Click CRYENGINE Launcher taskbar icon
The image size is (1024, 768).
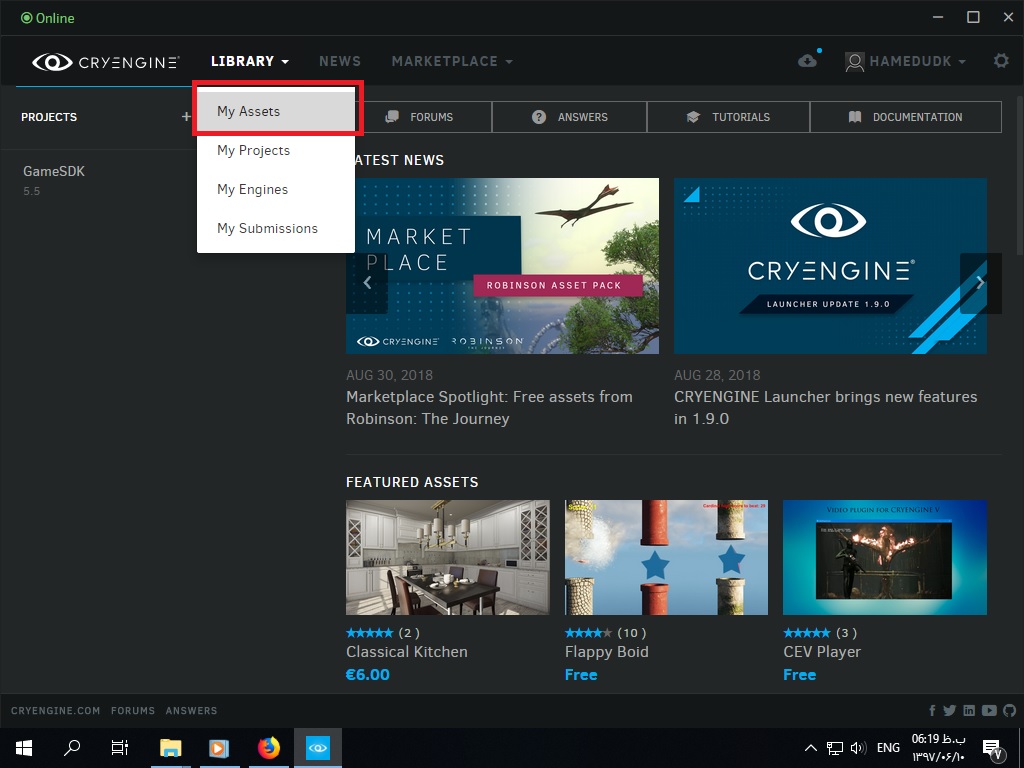pyautogui.click(x=318, y=748)
